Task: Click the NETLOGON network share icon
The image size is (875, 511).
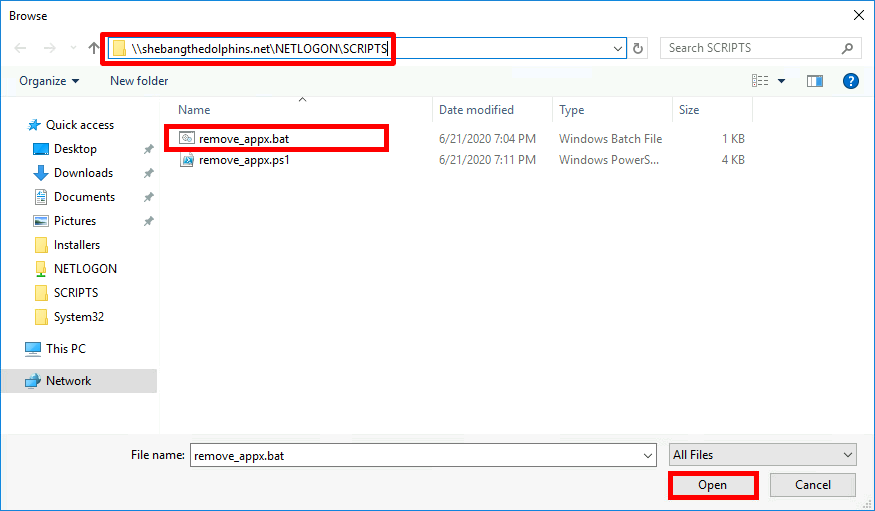Action: pos(41,269)
